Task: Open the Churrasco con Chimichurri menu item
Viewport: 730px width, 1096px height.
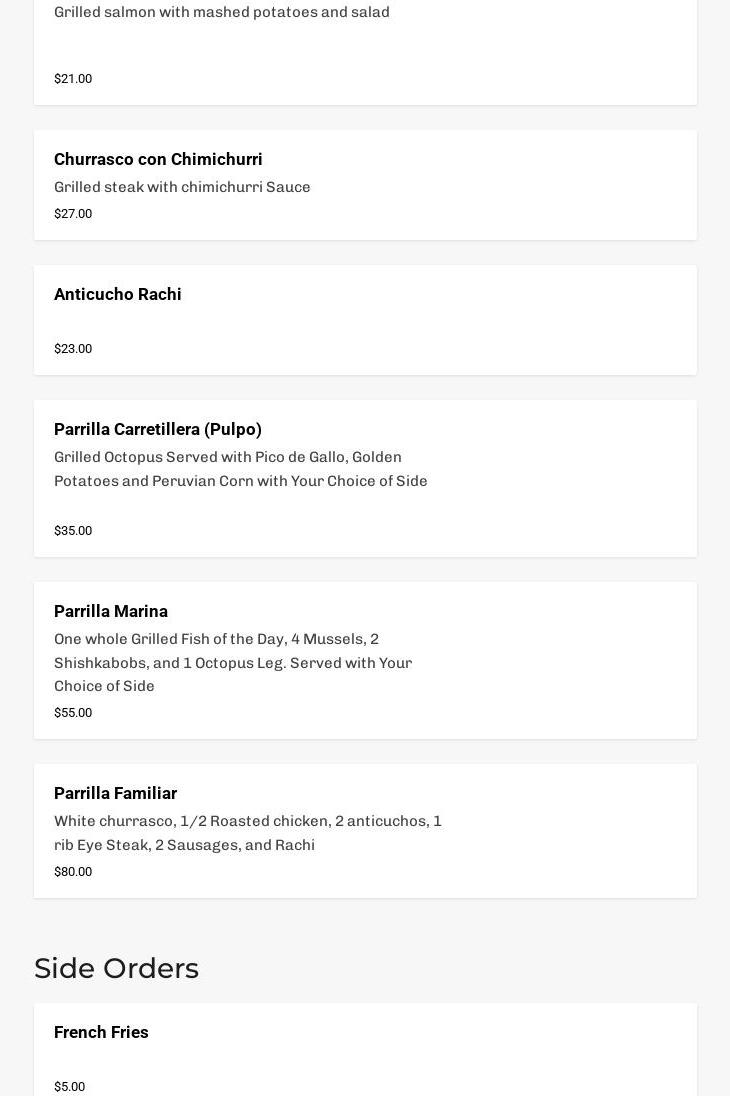Action: click(x=158, y=159)
